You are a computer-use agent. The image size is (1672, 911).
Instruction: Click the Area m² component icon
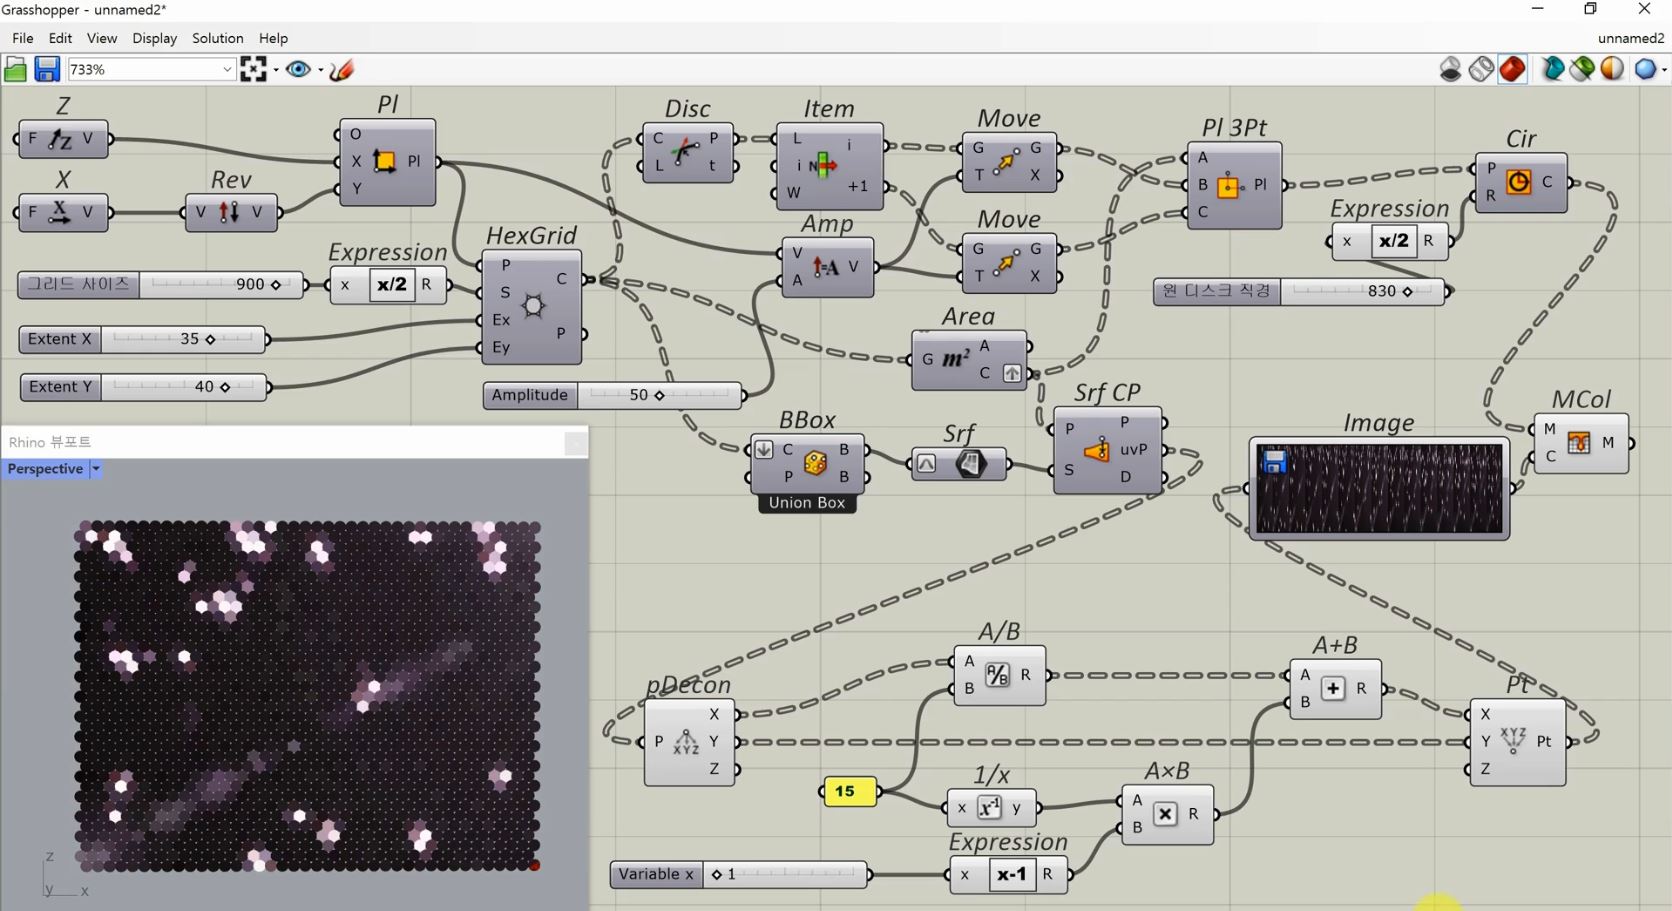tap(955, 359)
